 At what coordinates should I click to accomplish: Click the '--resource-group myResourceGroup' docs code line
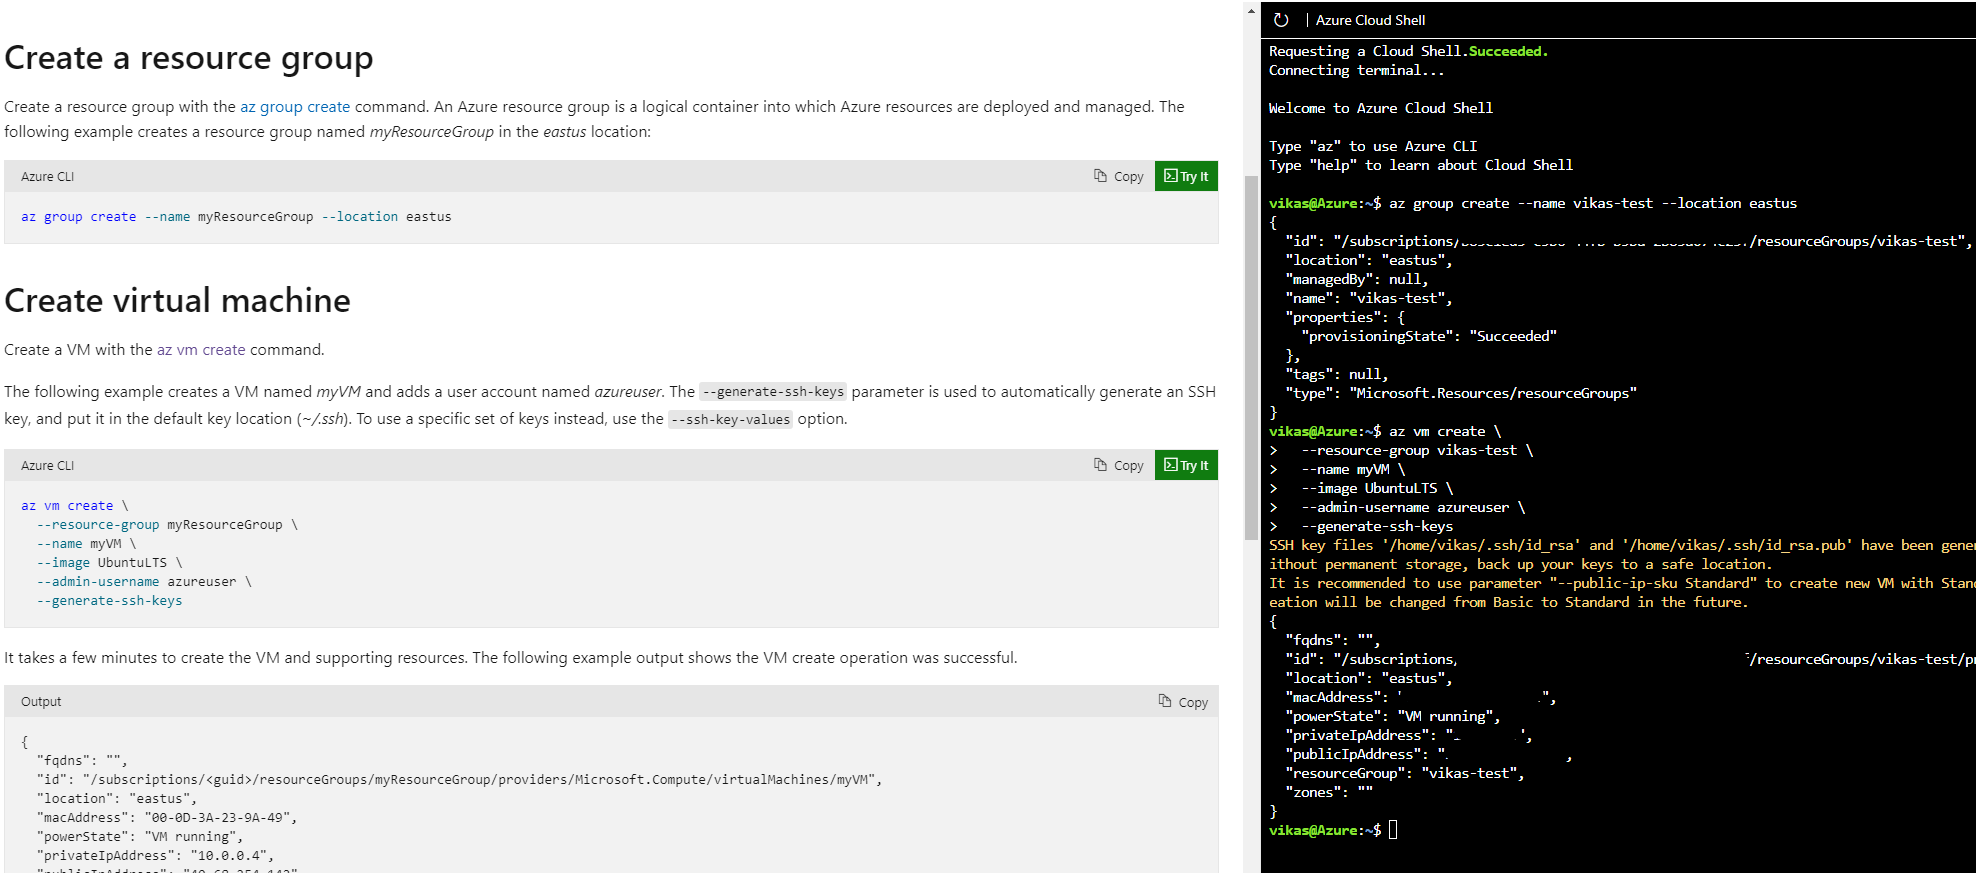pos(167,525)
